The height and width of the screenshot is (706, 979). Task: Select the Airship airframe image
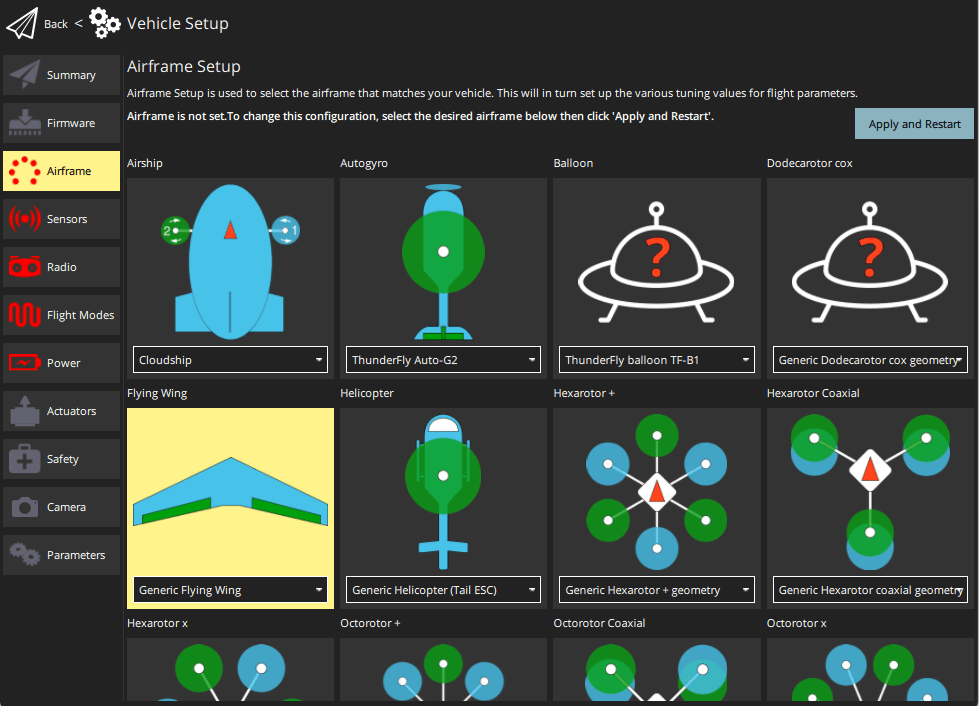[230, 258]
